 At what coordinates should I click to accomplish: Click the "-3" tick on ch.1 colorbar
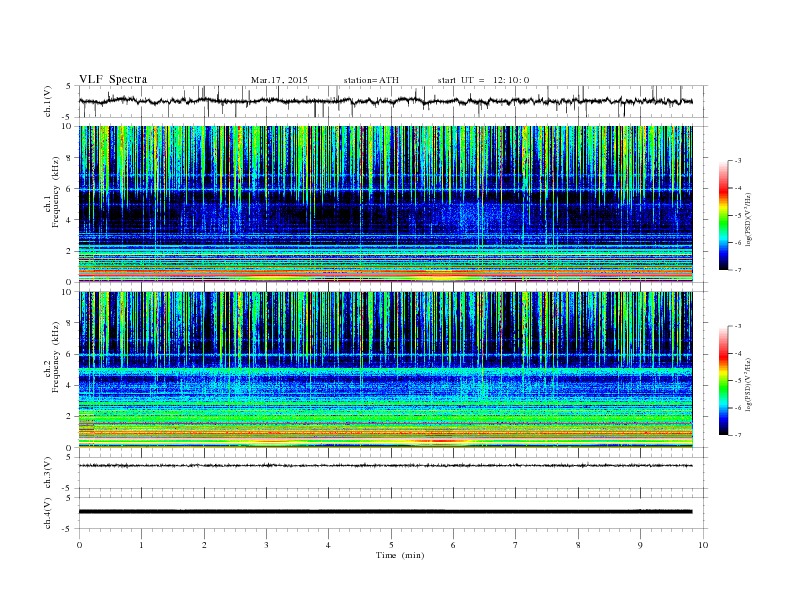(738, 161)
